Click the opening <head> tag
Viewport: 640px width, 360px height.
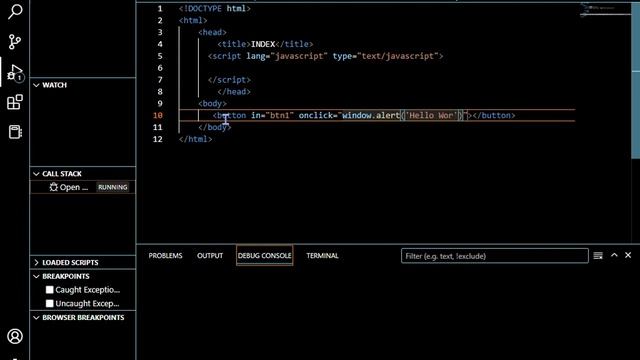pos(212,32)
